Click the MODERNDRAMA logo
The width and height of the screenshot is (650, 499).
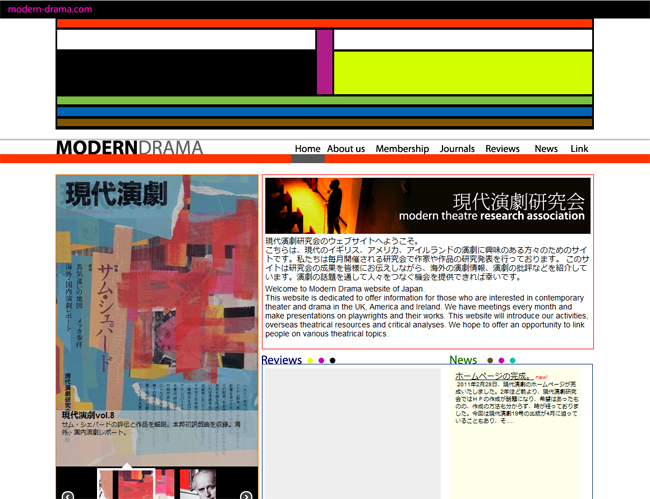(x=129, y=148)
